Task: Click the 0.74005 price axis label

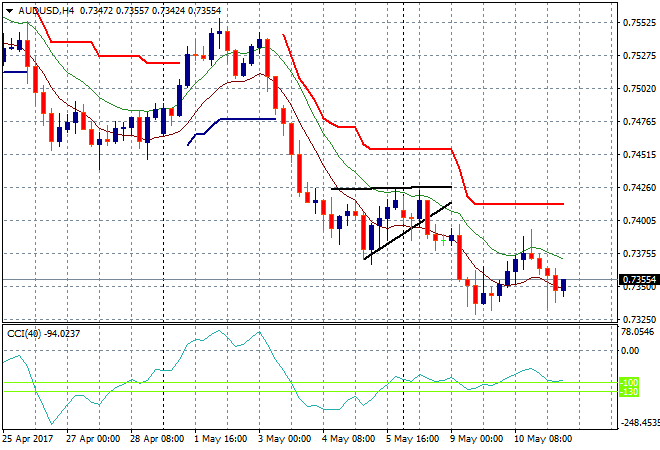Action: (639, 220)
